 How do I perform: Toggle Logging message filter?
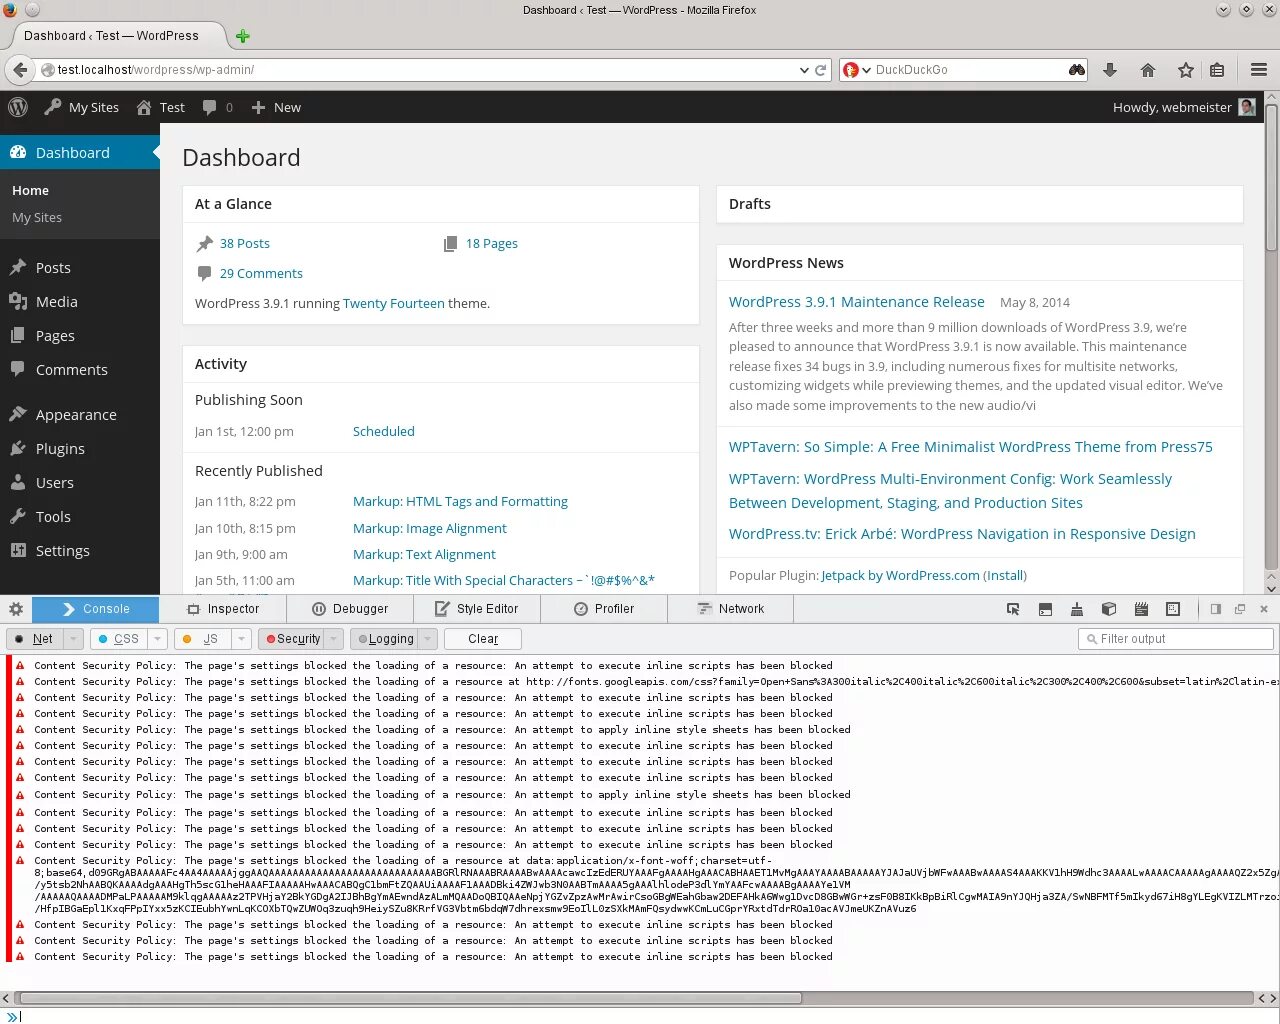coord(385,639)
